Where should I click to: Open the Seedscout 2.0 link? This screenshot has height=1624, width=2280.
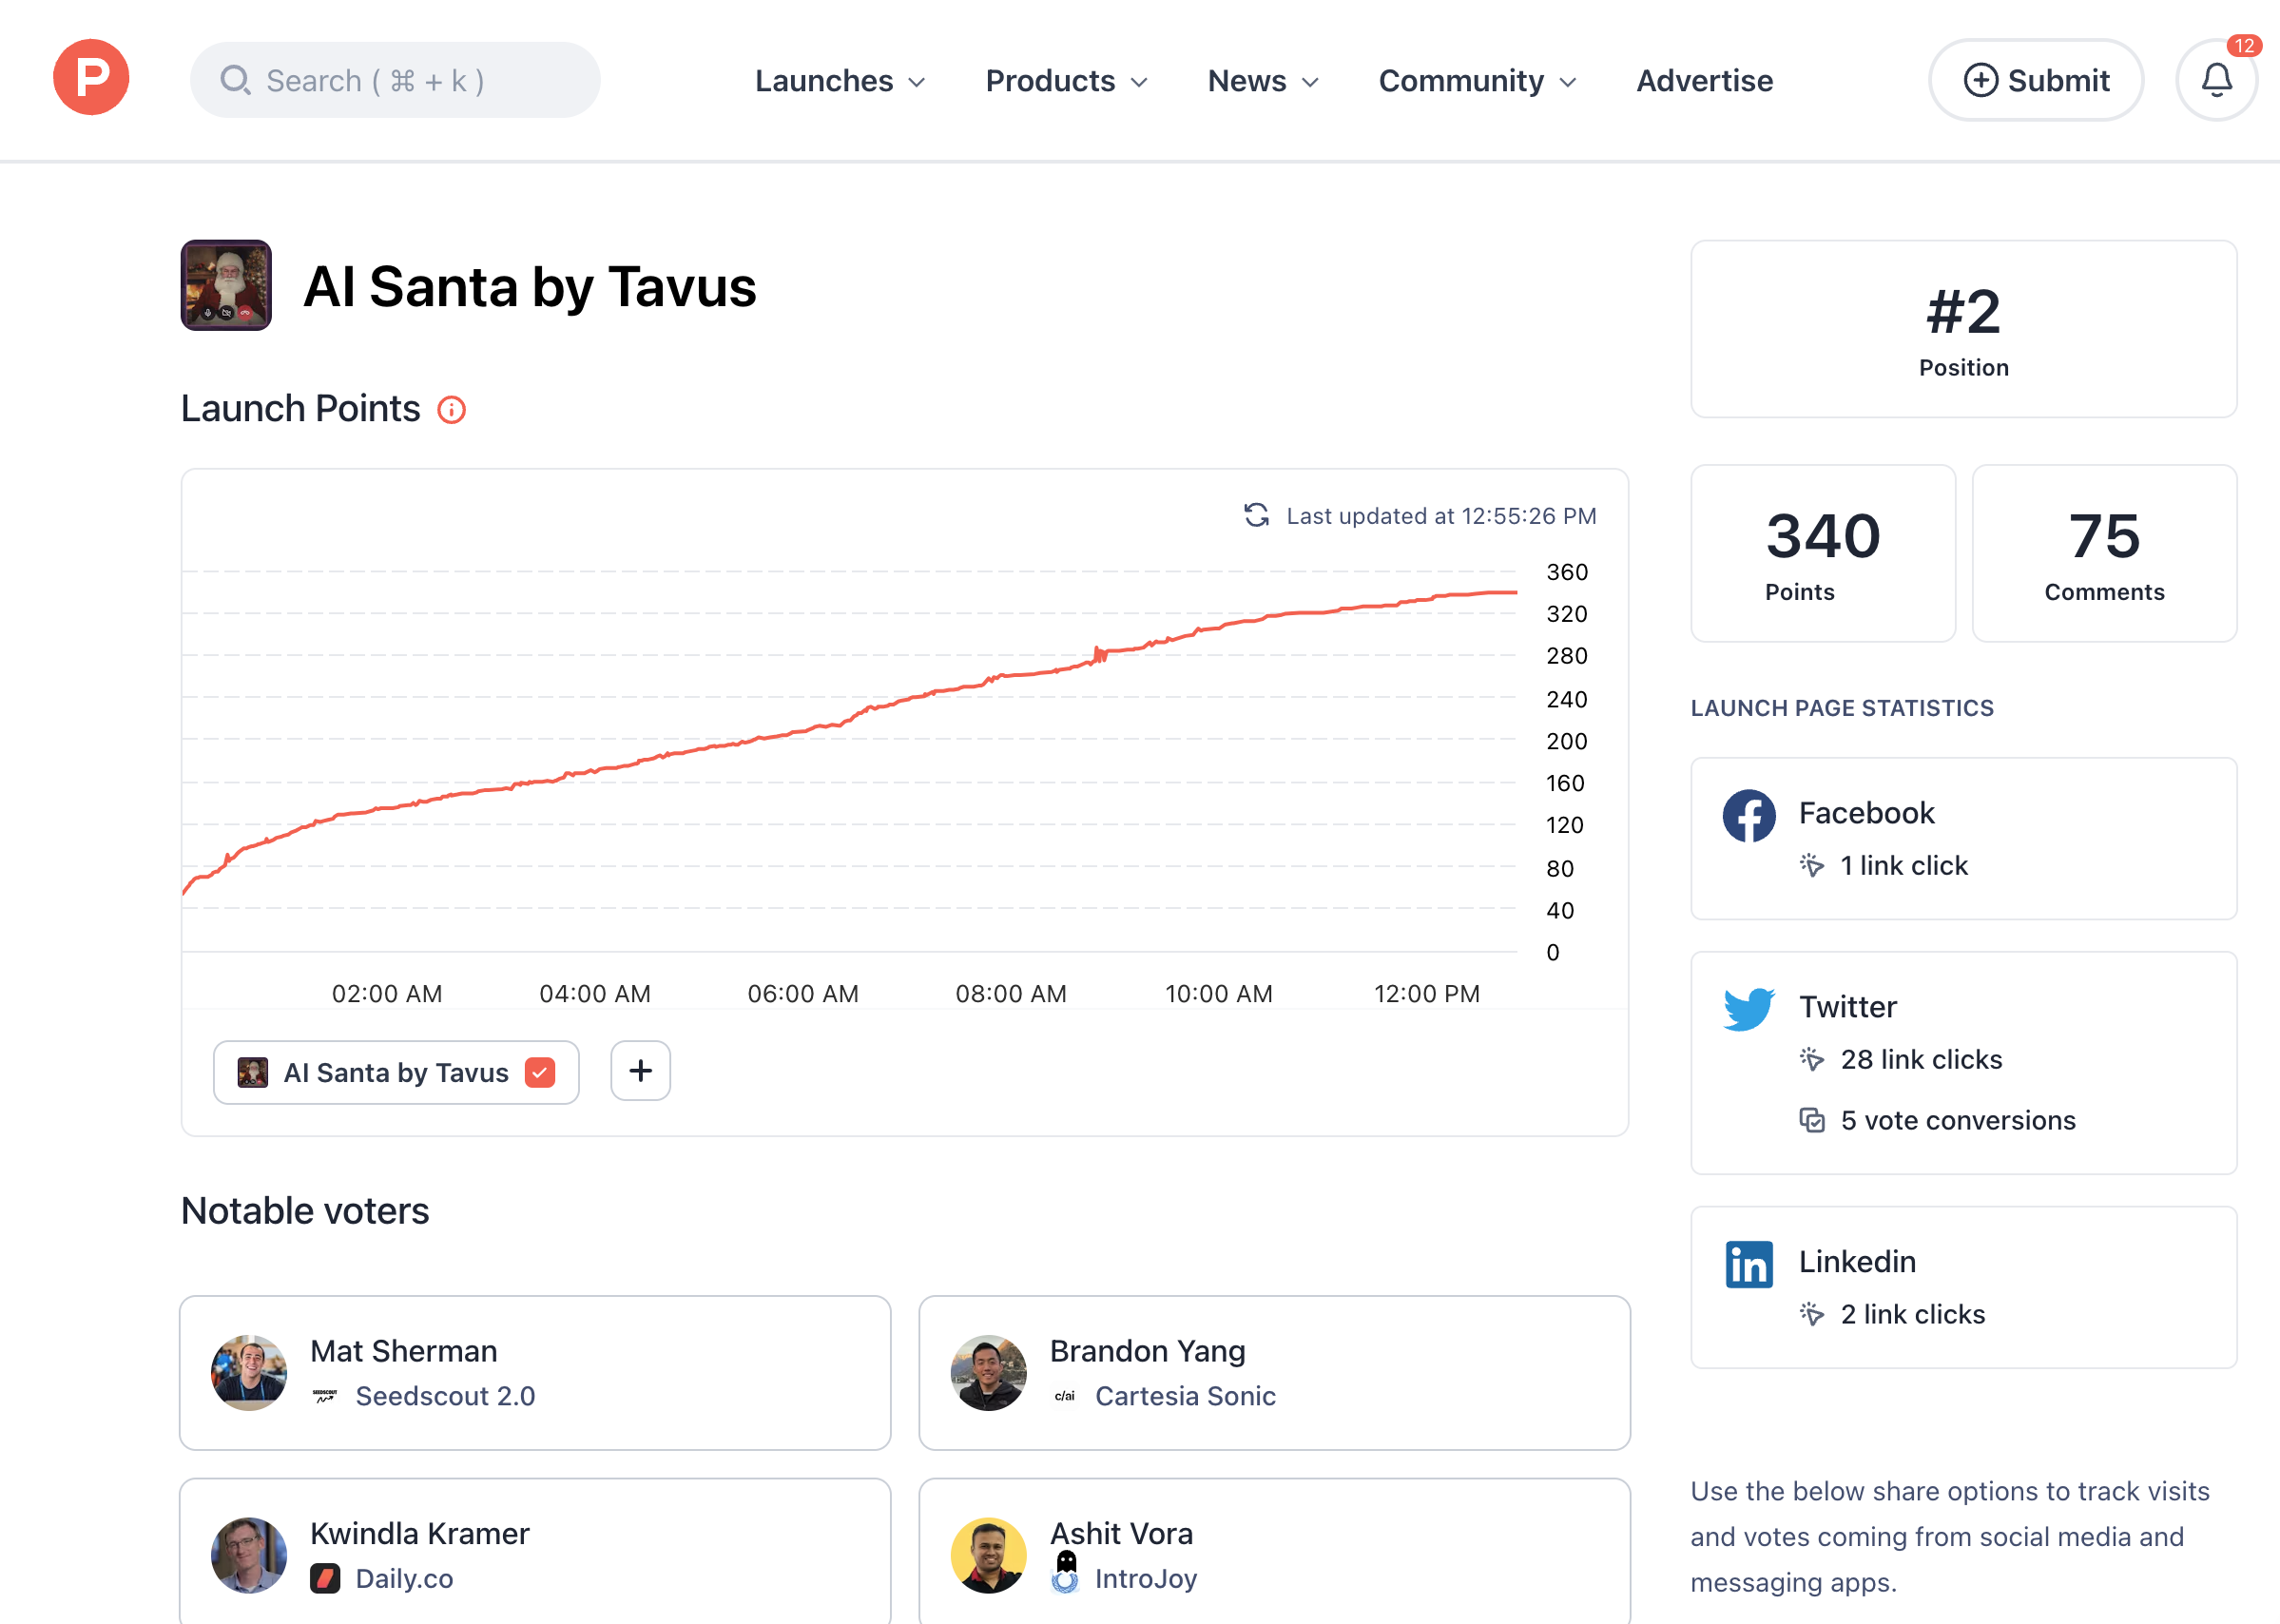point(446,1396)
